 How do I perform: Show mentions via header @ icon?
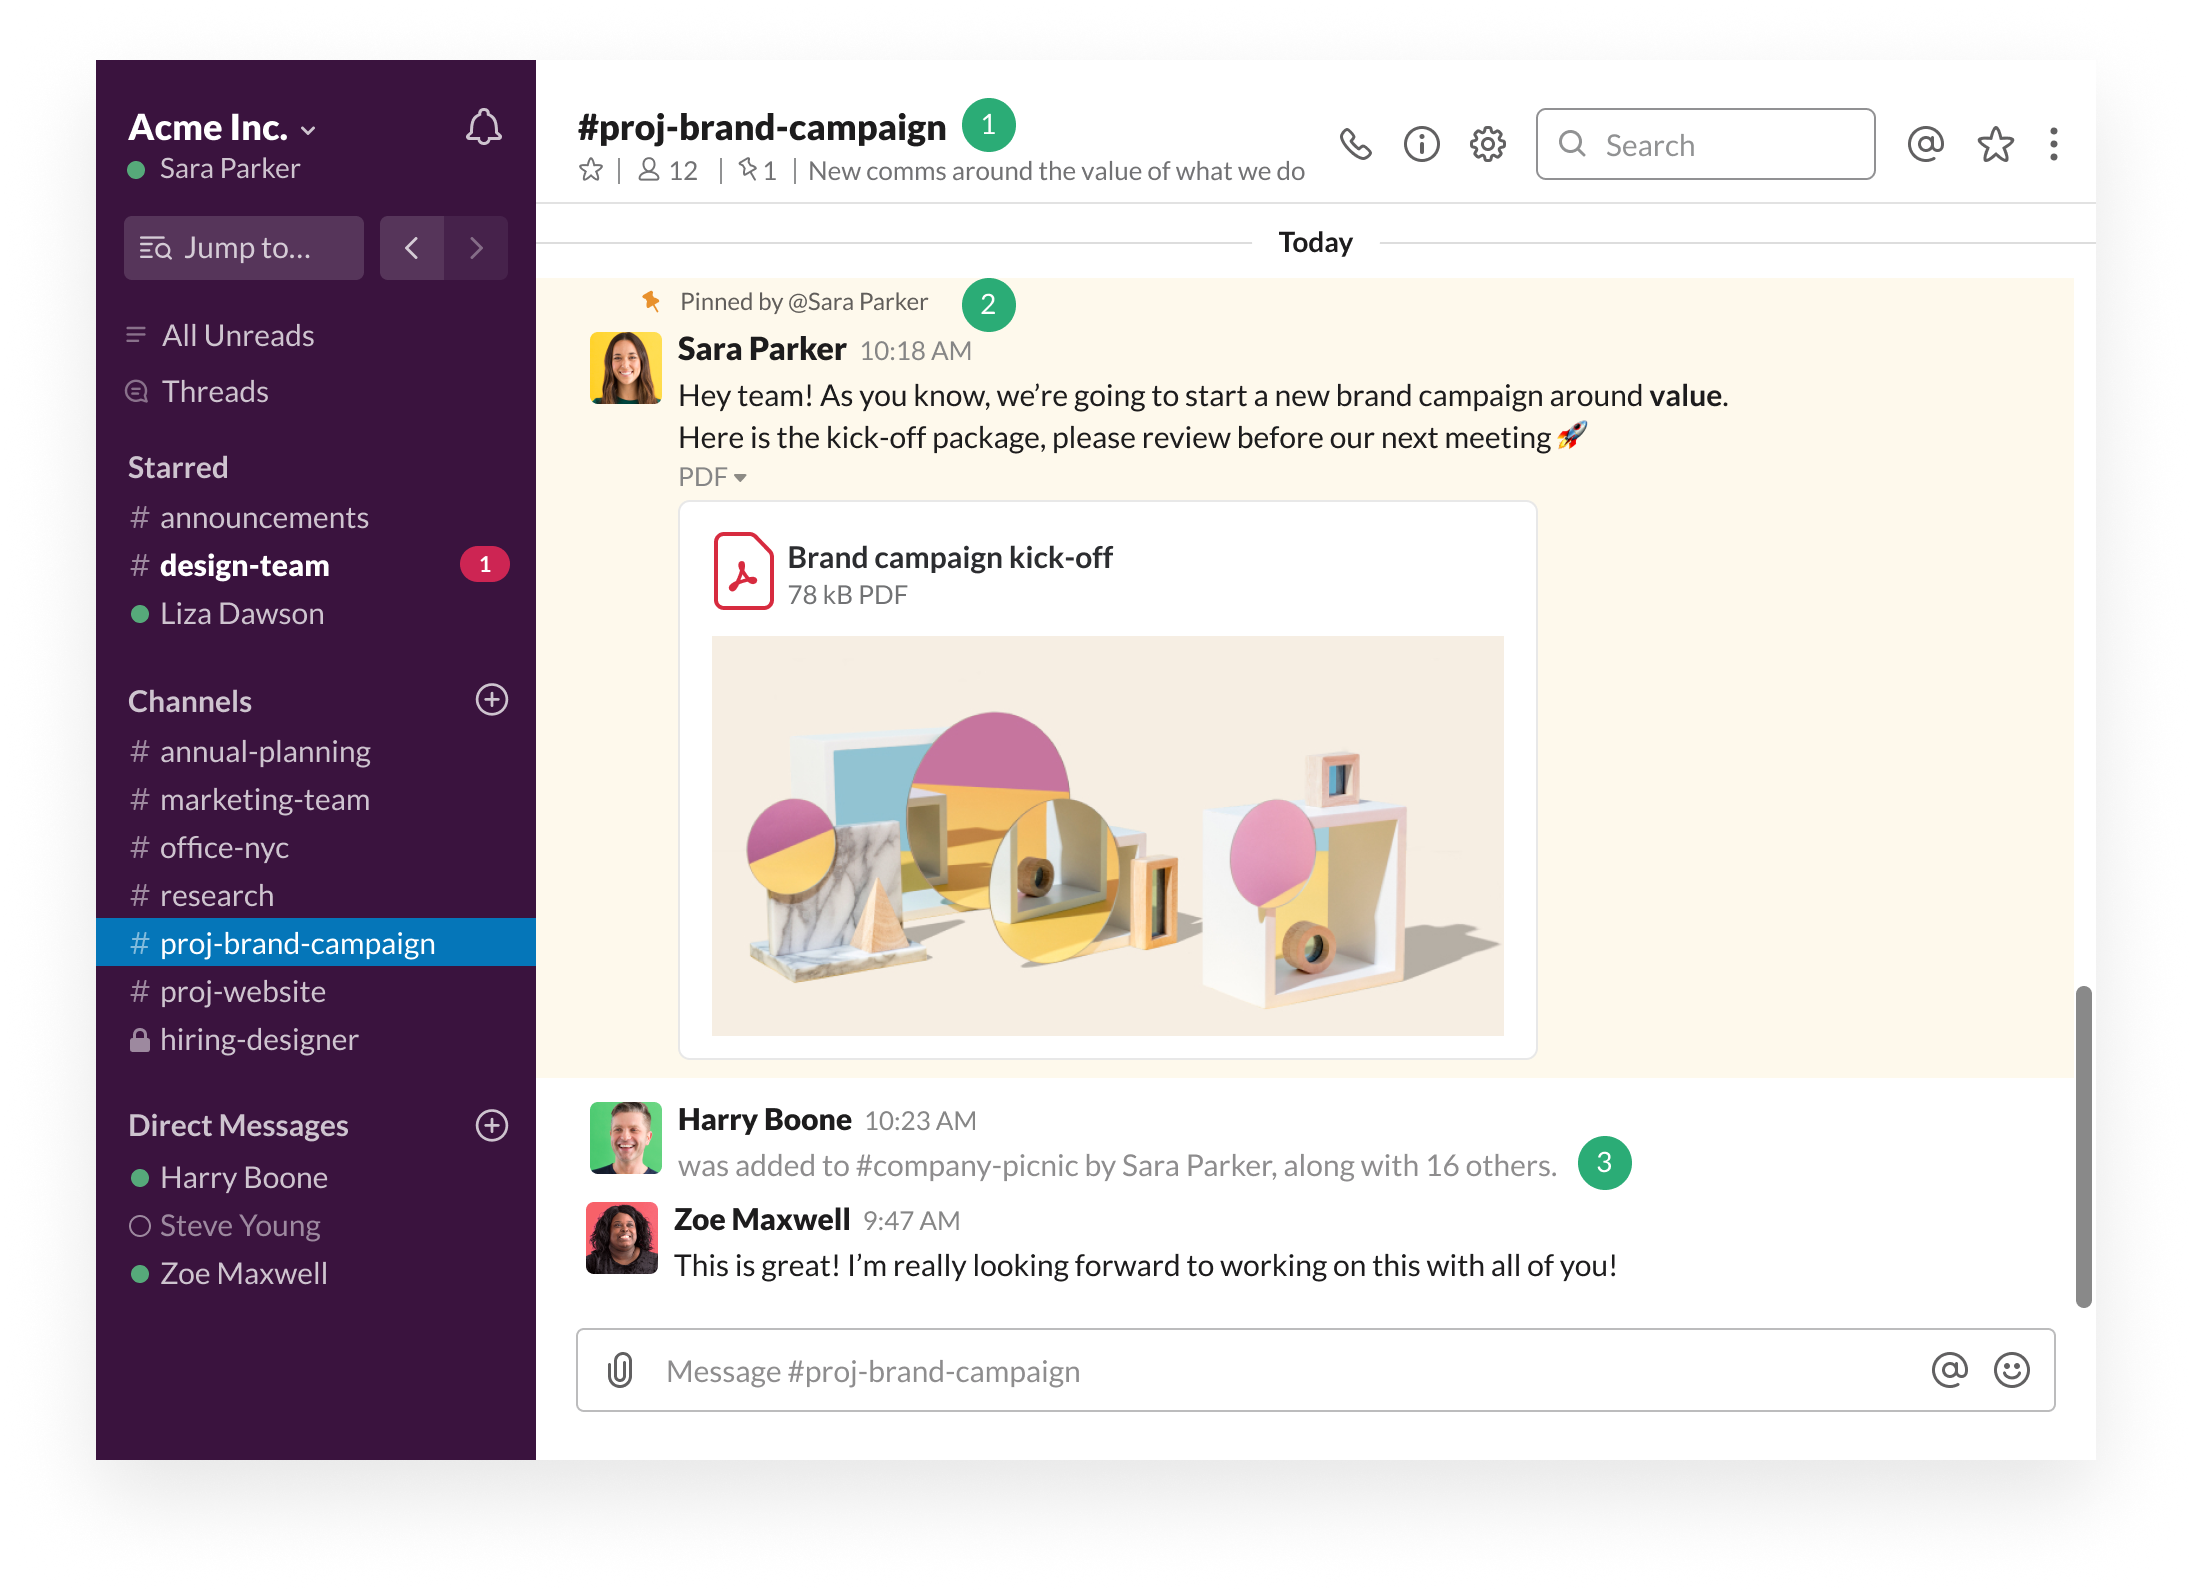pyautogui.click(x=1925, y=145)
